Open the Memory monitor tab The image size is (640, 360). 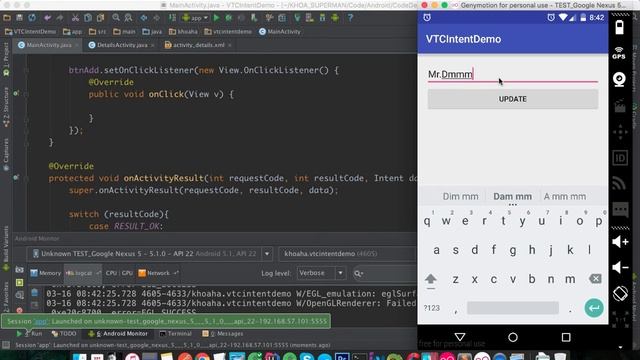click(x=45, y=273)
